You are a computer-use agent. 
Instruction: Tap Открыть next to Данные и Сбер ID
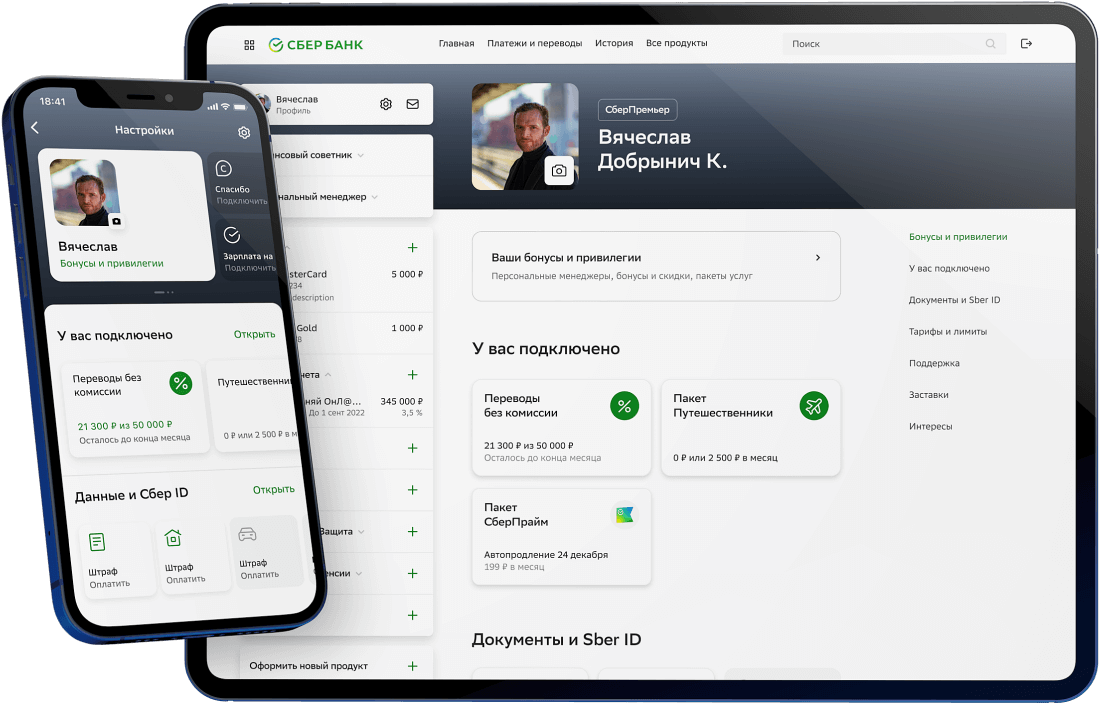pyautogui.click(x=274, y=489)
